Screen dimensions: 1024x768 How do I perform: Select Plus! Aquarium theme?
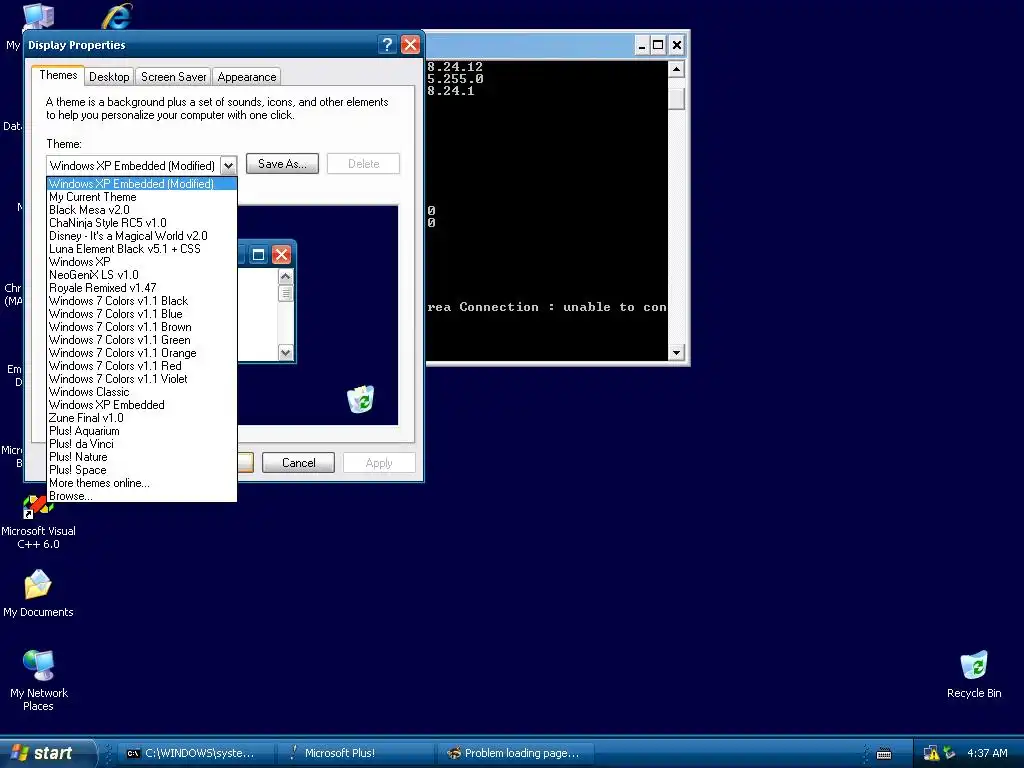[x=142, y=431]
